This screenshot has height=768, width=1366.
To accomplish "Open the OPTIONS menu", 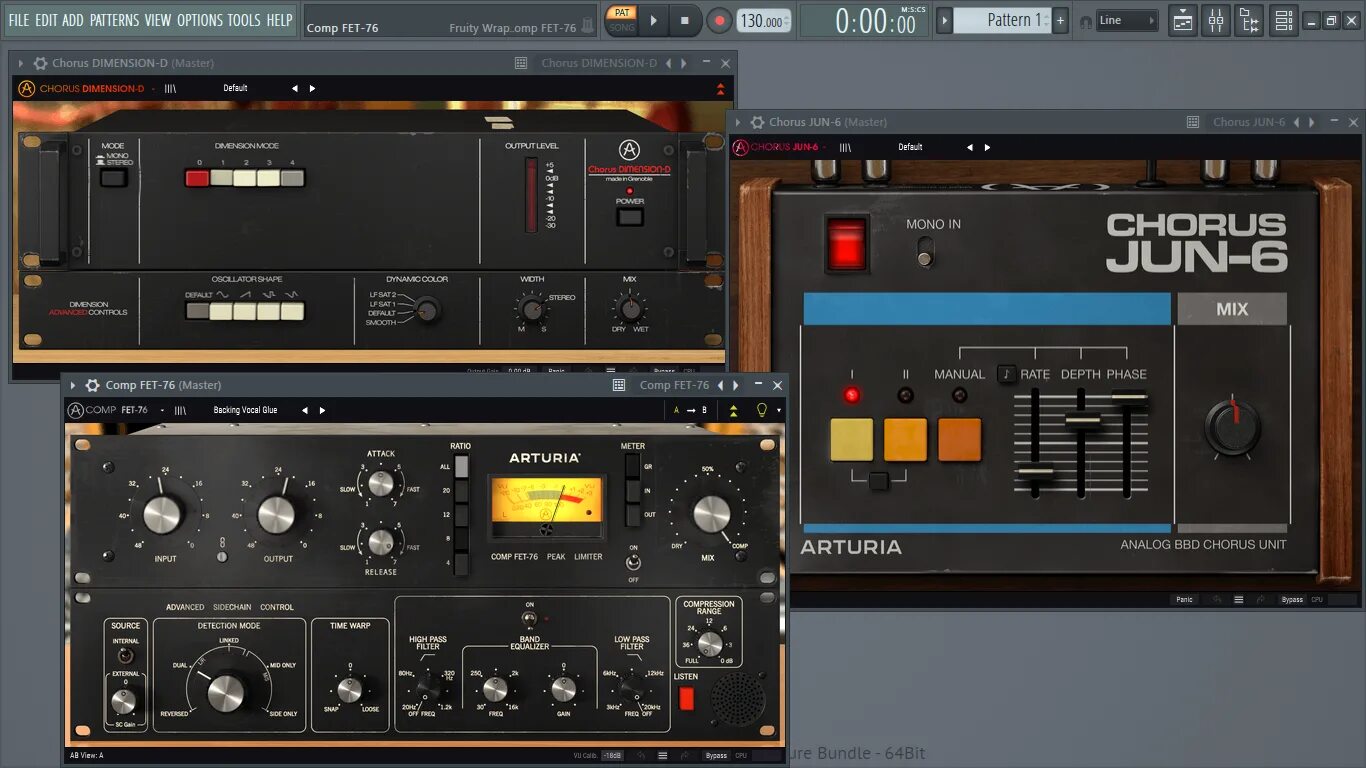I will 200,20.
